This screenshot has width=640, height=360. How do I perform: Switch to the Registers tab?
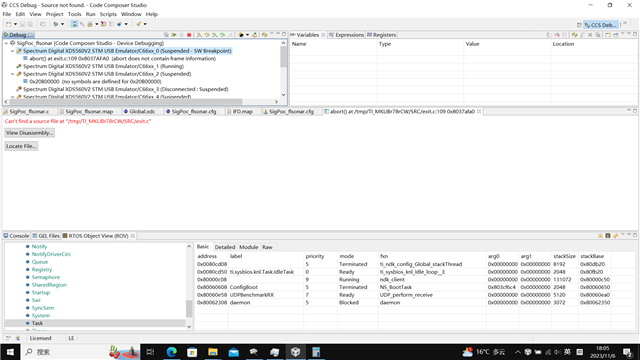[381, 35]
